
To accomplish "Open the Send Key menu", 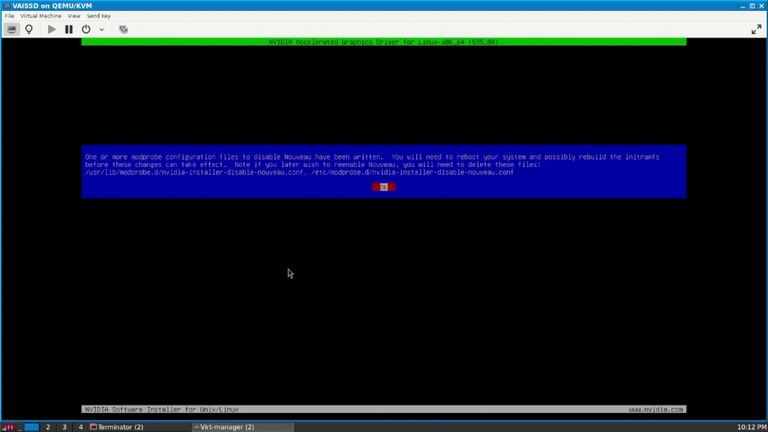I will coord(98,16).
